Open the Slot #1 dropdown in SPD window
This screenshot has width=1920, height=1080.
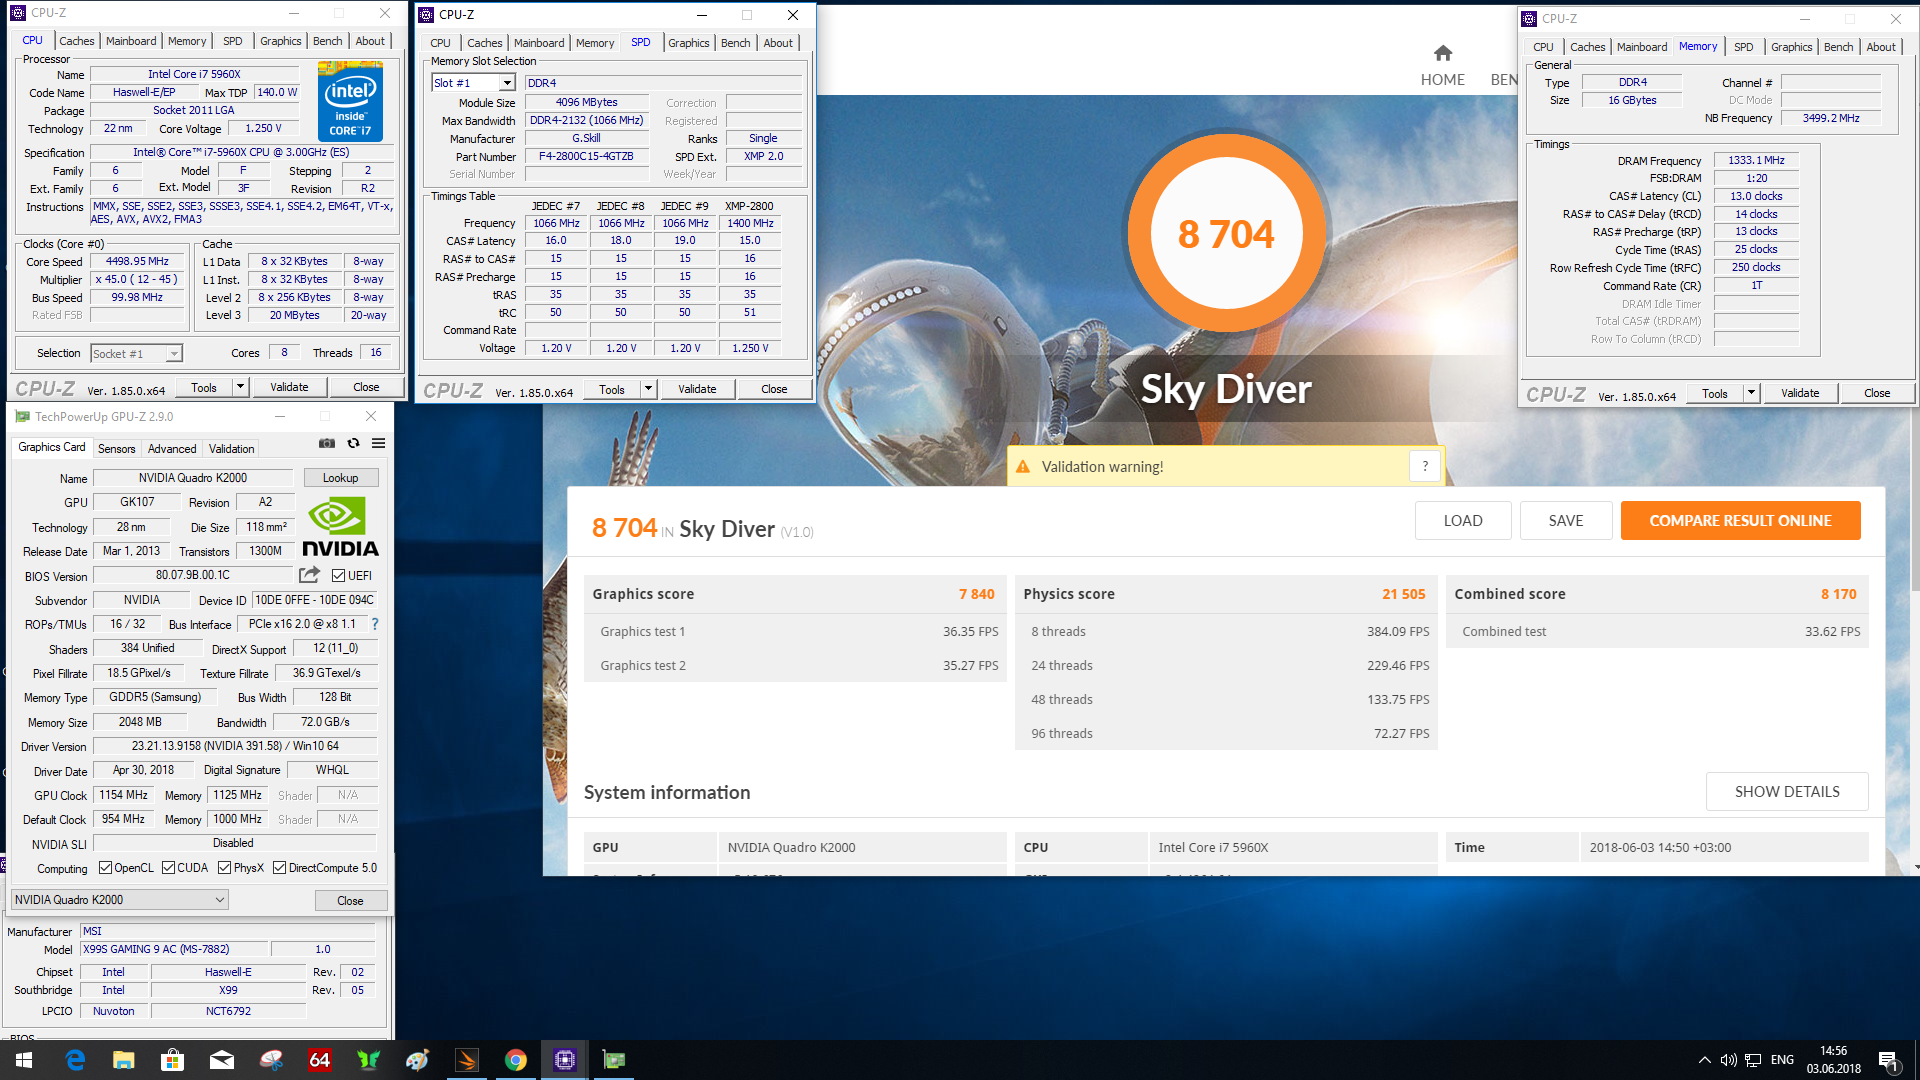pos(507,83)
